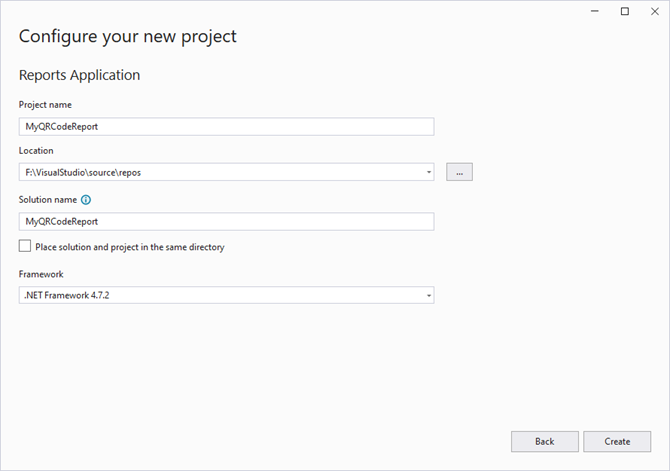
Task: Open the location browse (...) button
Action: pos(459,172)
